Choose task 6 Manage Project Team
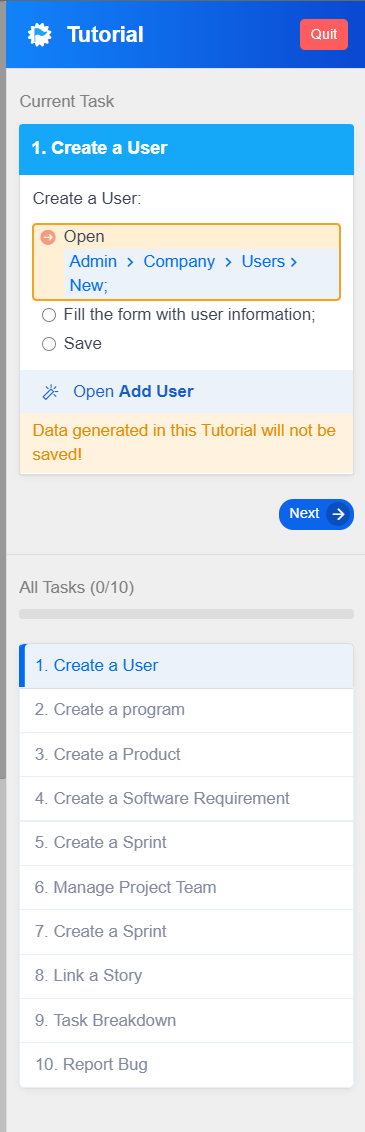This screenshot has height=1132, width=365. pyautogui.click(x=186, y=888)
